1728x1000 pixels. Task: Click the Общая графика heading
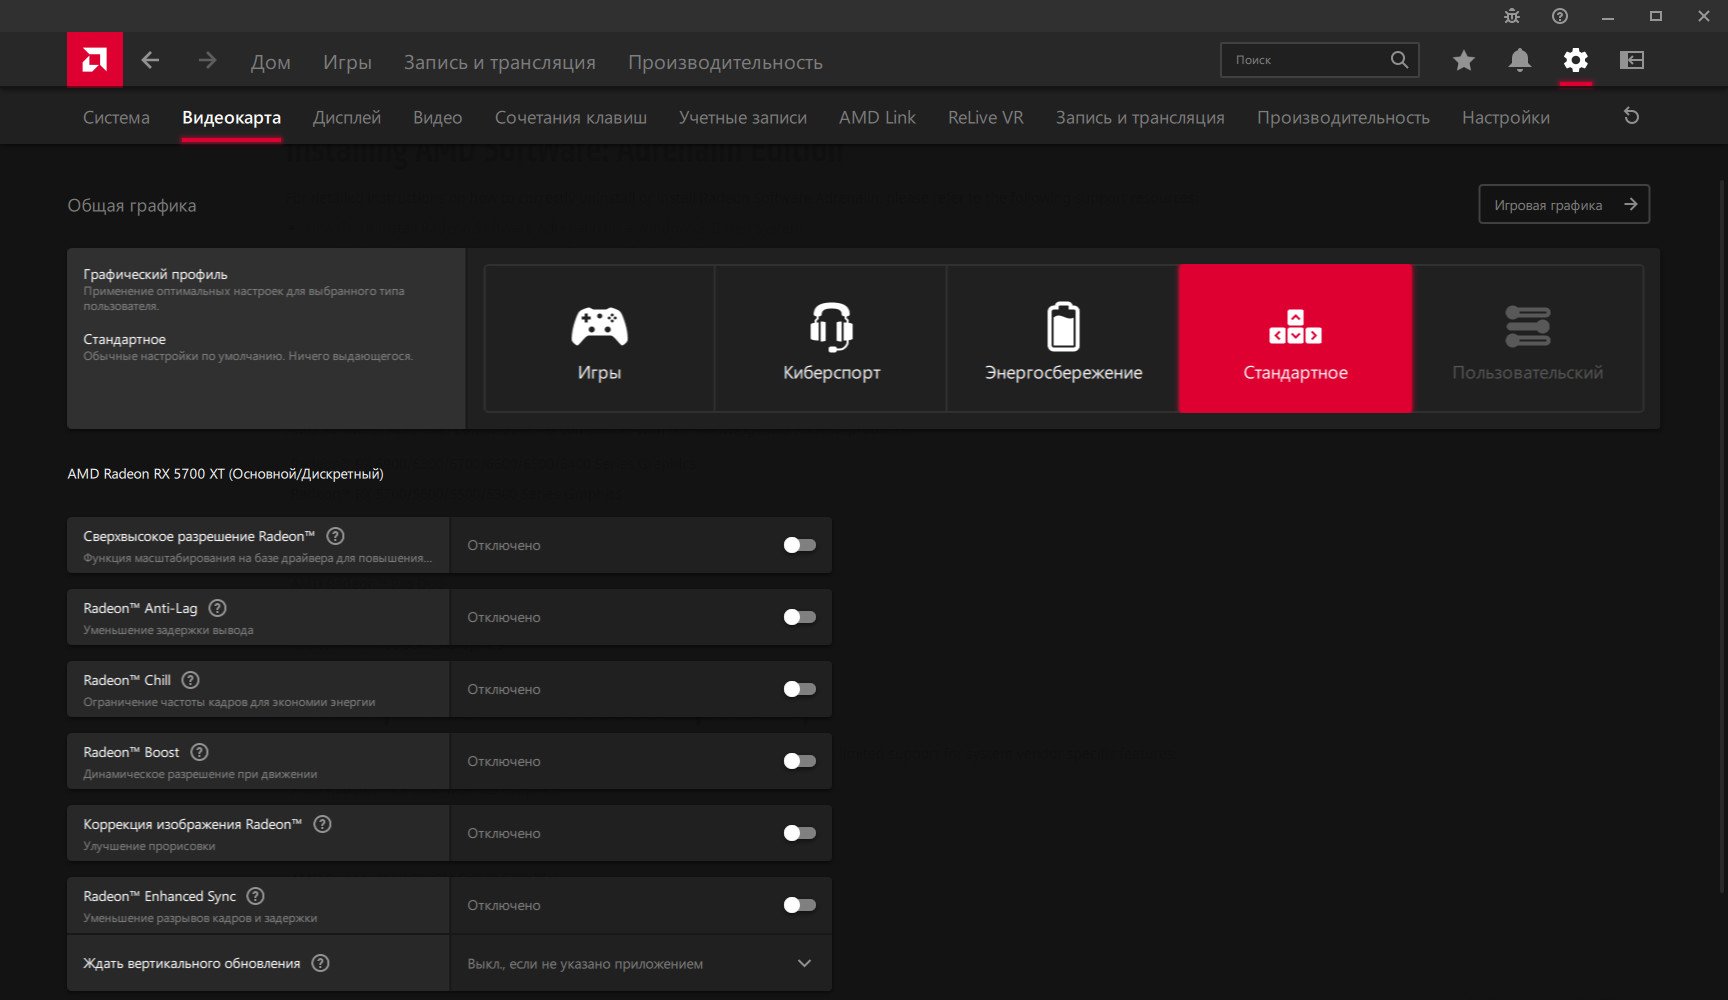132,205
